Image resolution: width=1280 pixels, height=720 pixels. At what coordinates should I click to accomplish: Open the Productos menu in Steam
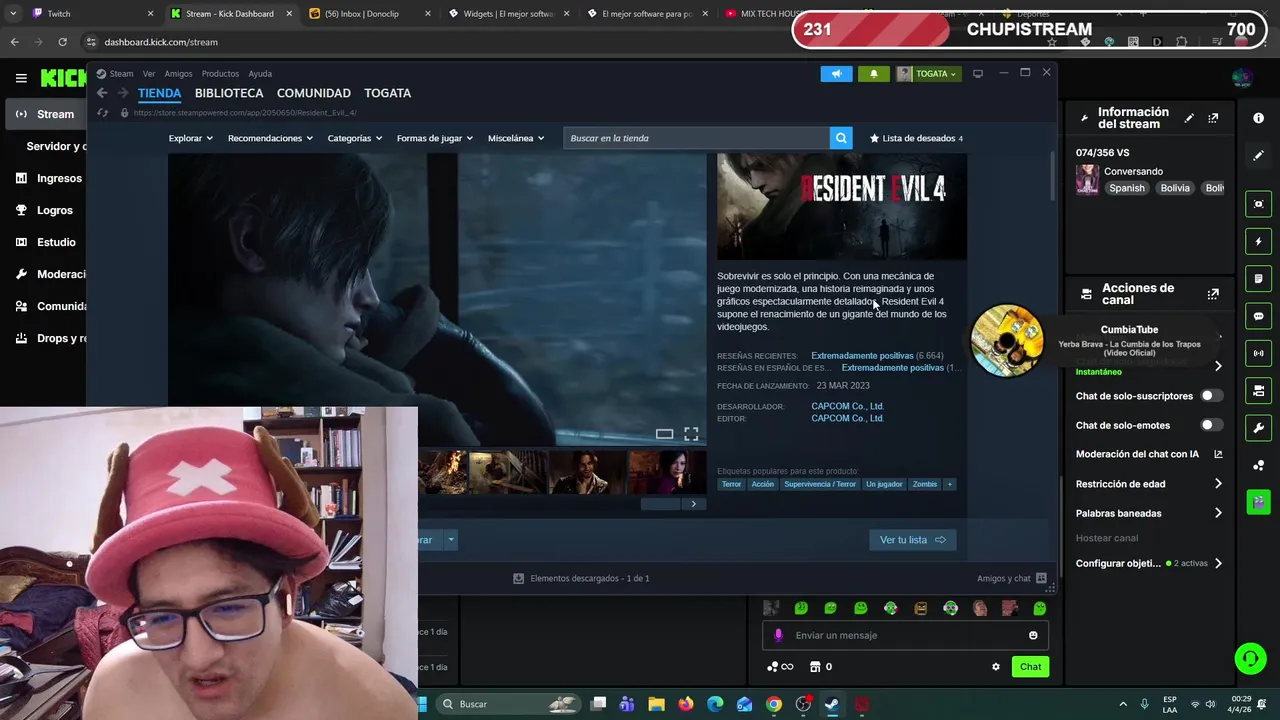pos(220,73)
